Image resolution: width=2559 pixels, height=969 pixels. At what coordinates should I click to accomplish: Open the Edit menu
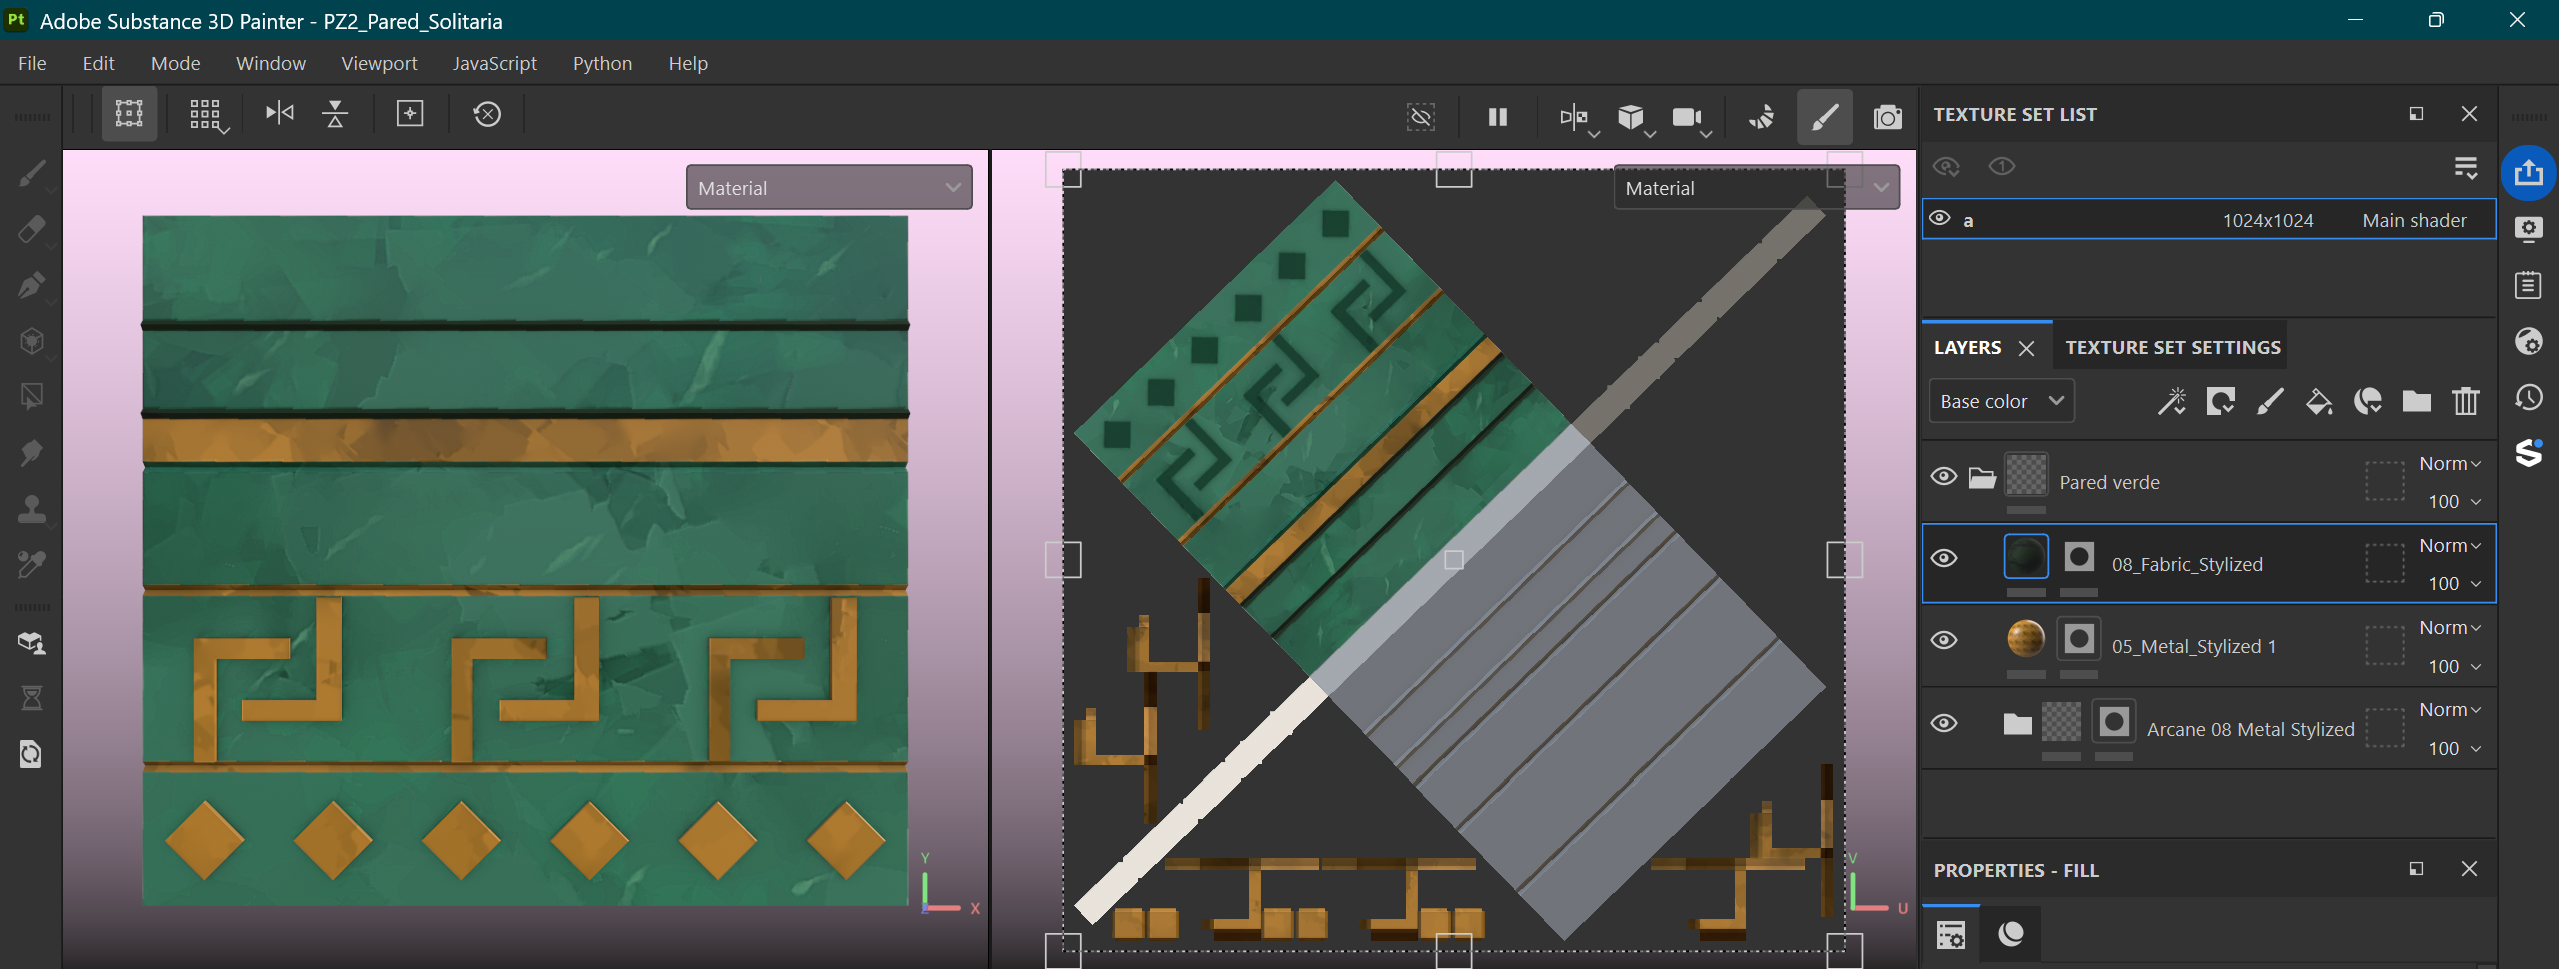tap(98, 63)
